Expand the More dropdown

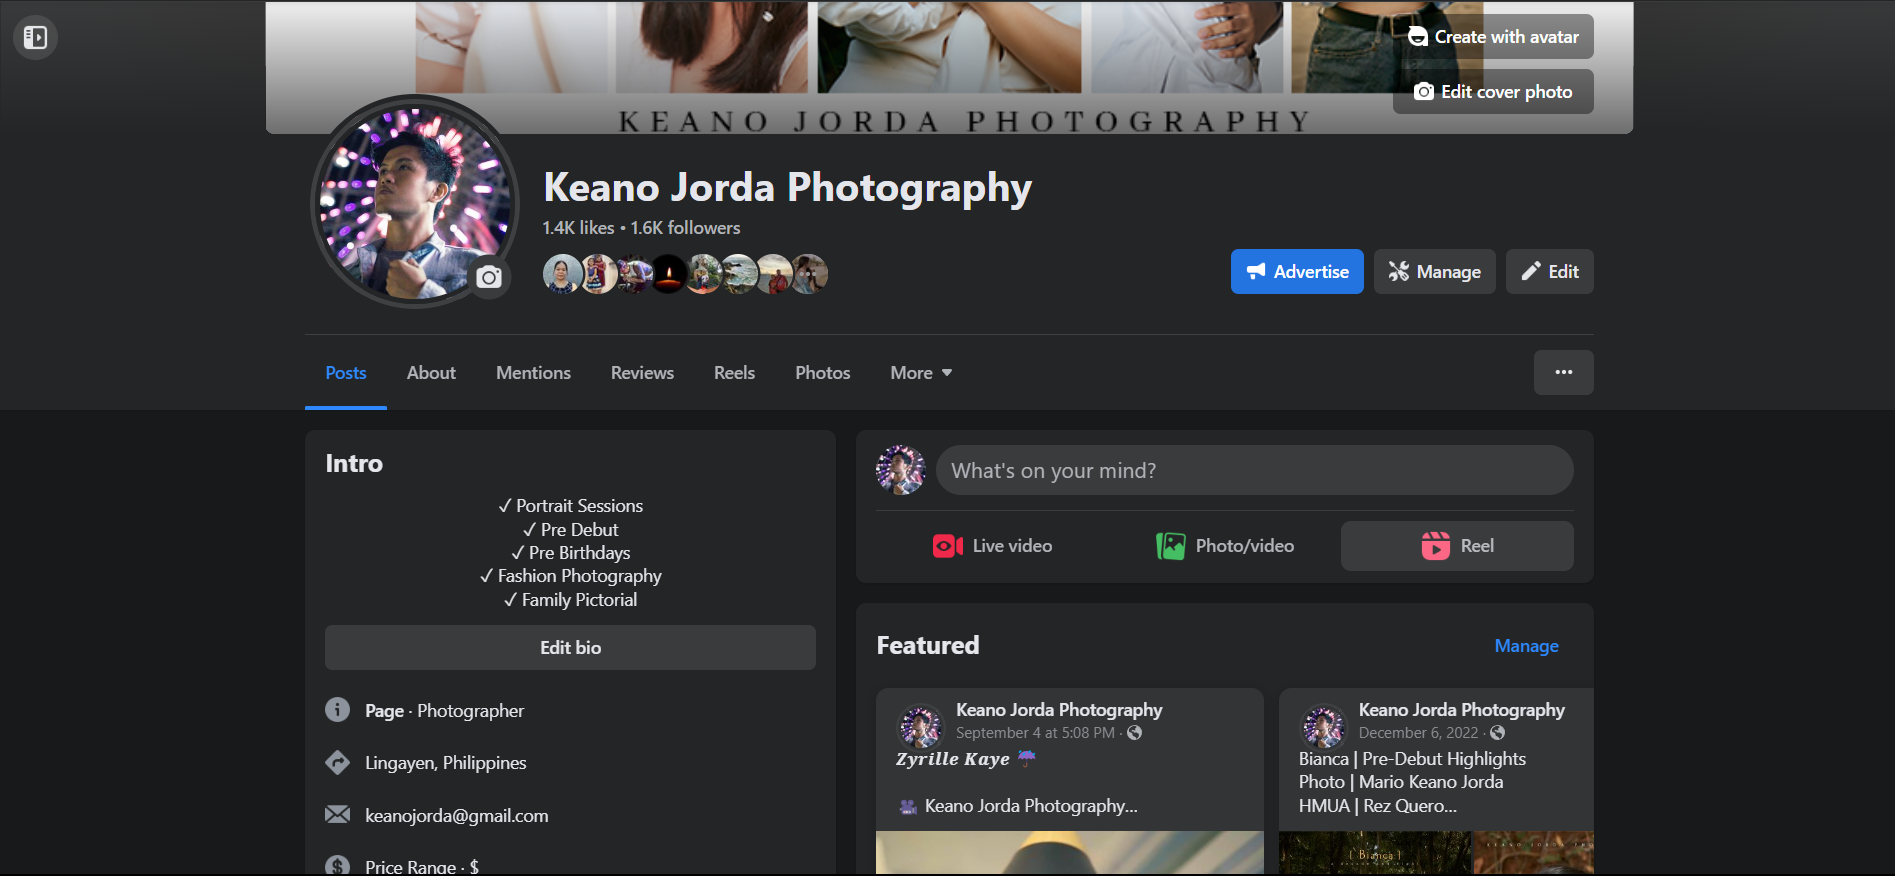coord(921,373)
